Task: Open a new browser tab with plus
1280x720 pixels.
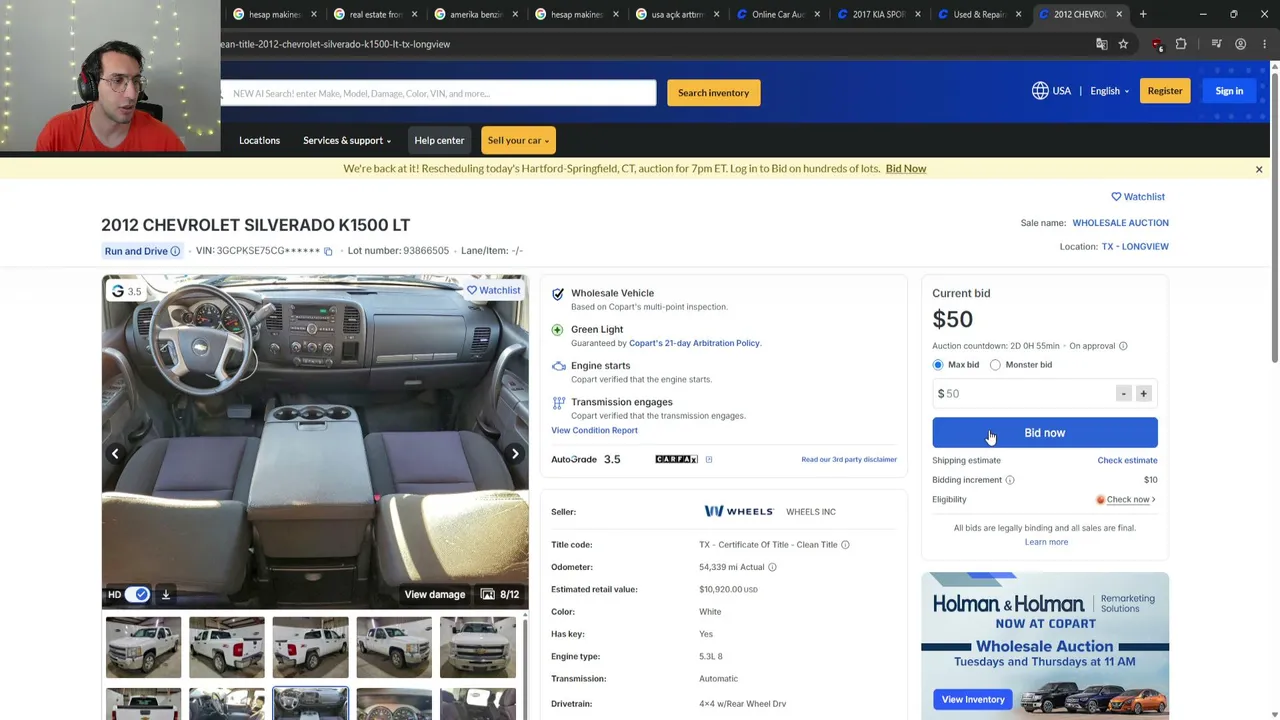Action: [x=1143, y=14]
